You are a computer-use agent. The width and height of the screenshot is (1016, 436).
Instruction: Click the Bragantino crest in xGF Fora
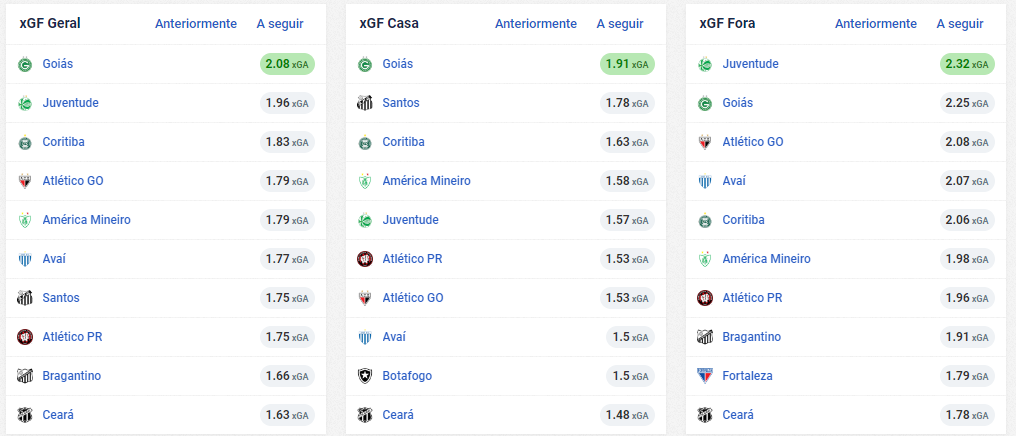click(704, 338)
